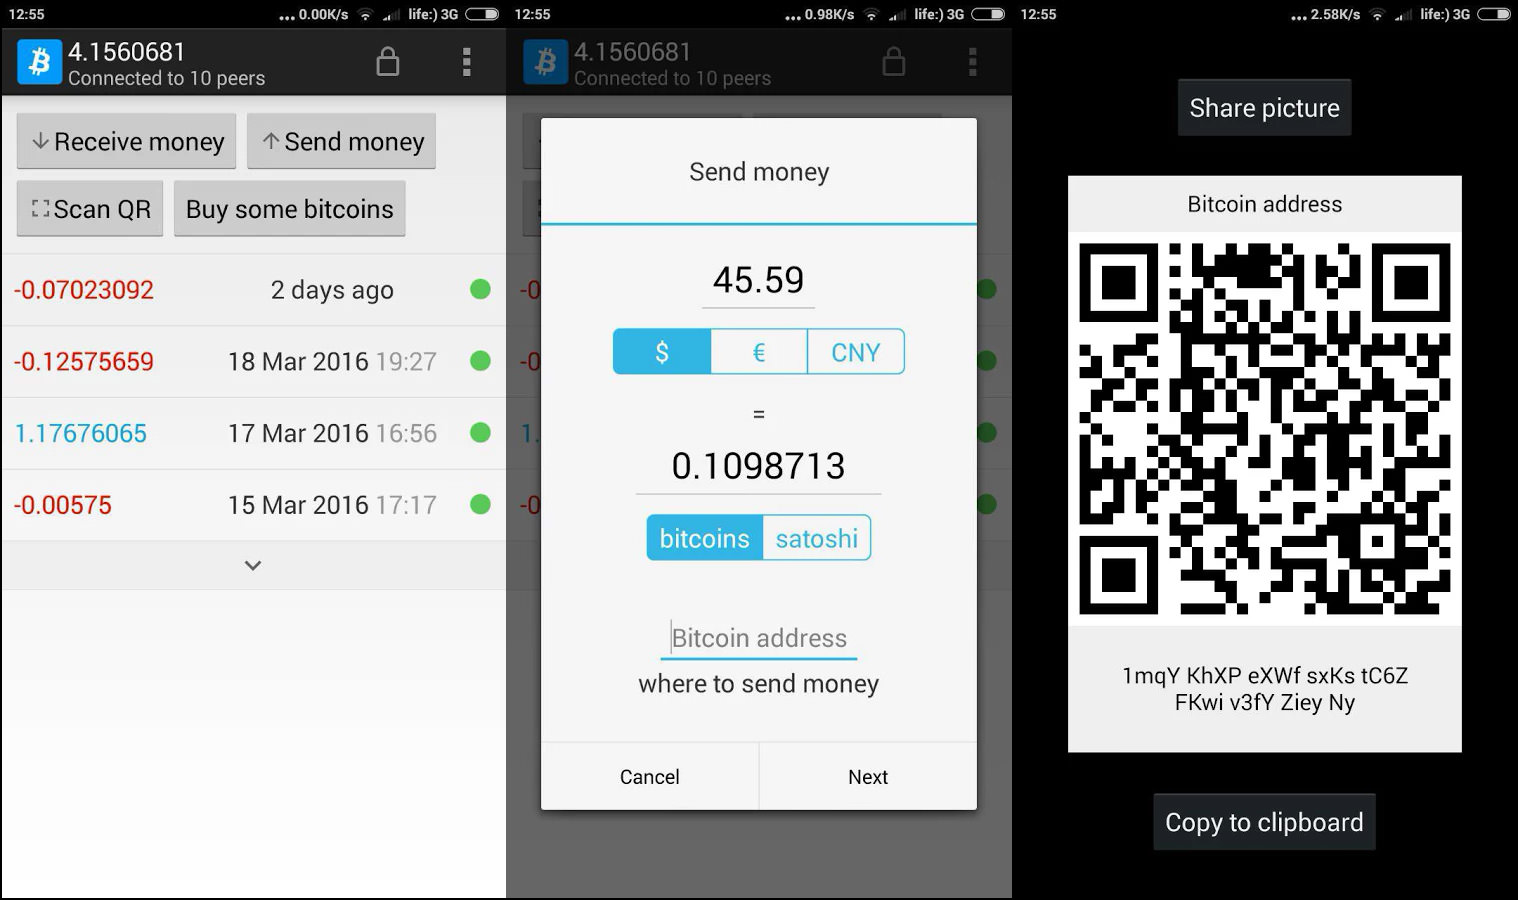The image size is (1518, 900).
Task: Tap Buy some bitcoins
Action: click(290, 208)
